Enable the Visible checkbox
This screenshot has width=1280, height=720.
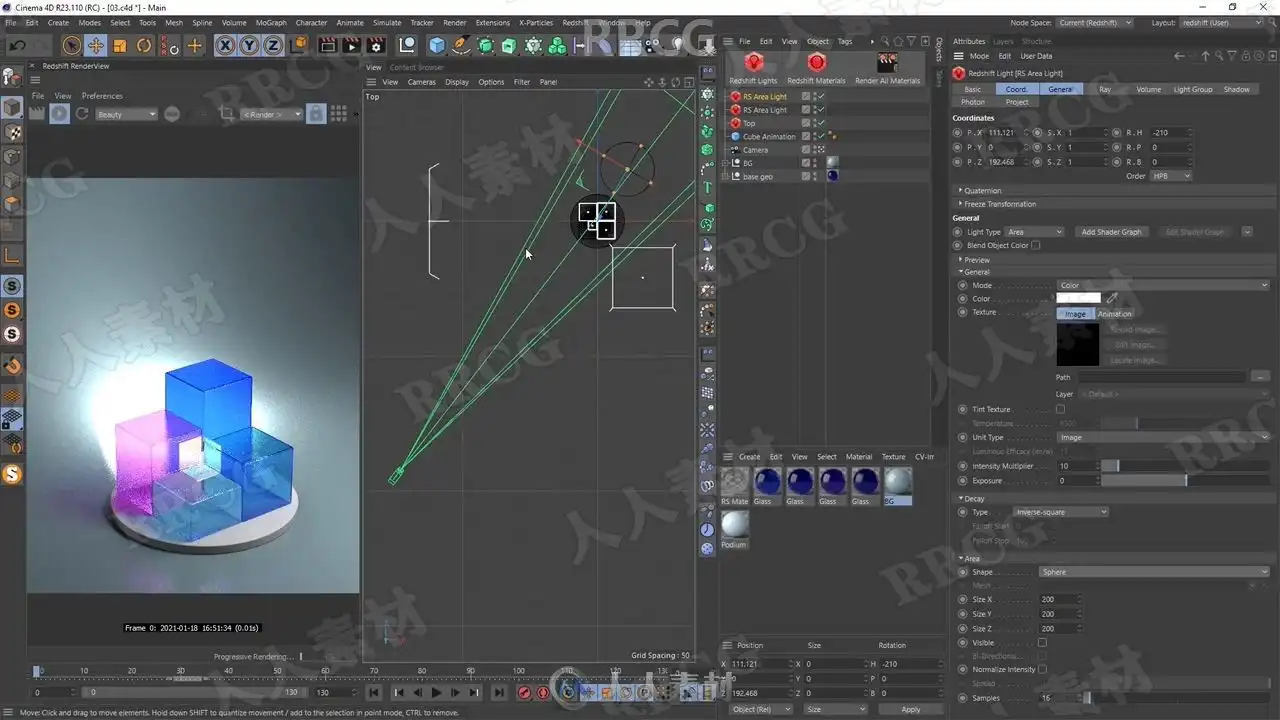coord(1042,643)
